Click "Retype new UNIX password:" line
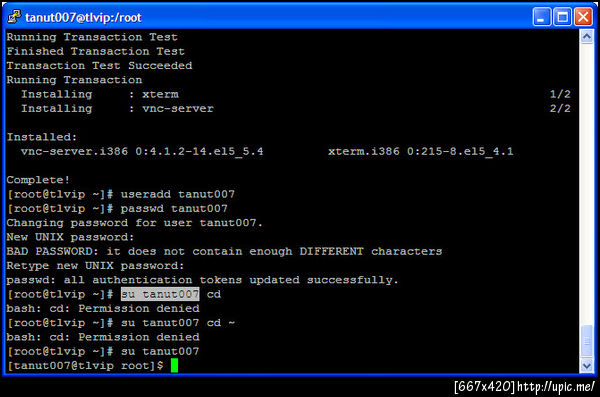This screenshot has height=397, width=600. (95, 266)
